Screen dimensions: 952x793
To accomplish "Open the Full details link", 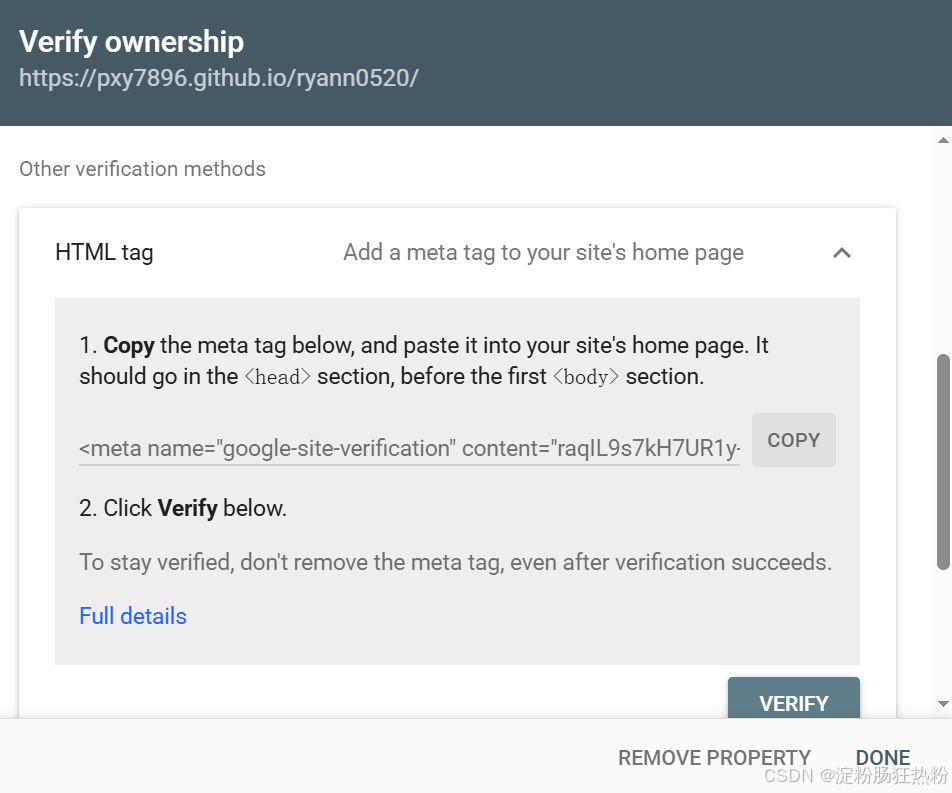I will coord(133,616).
